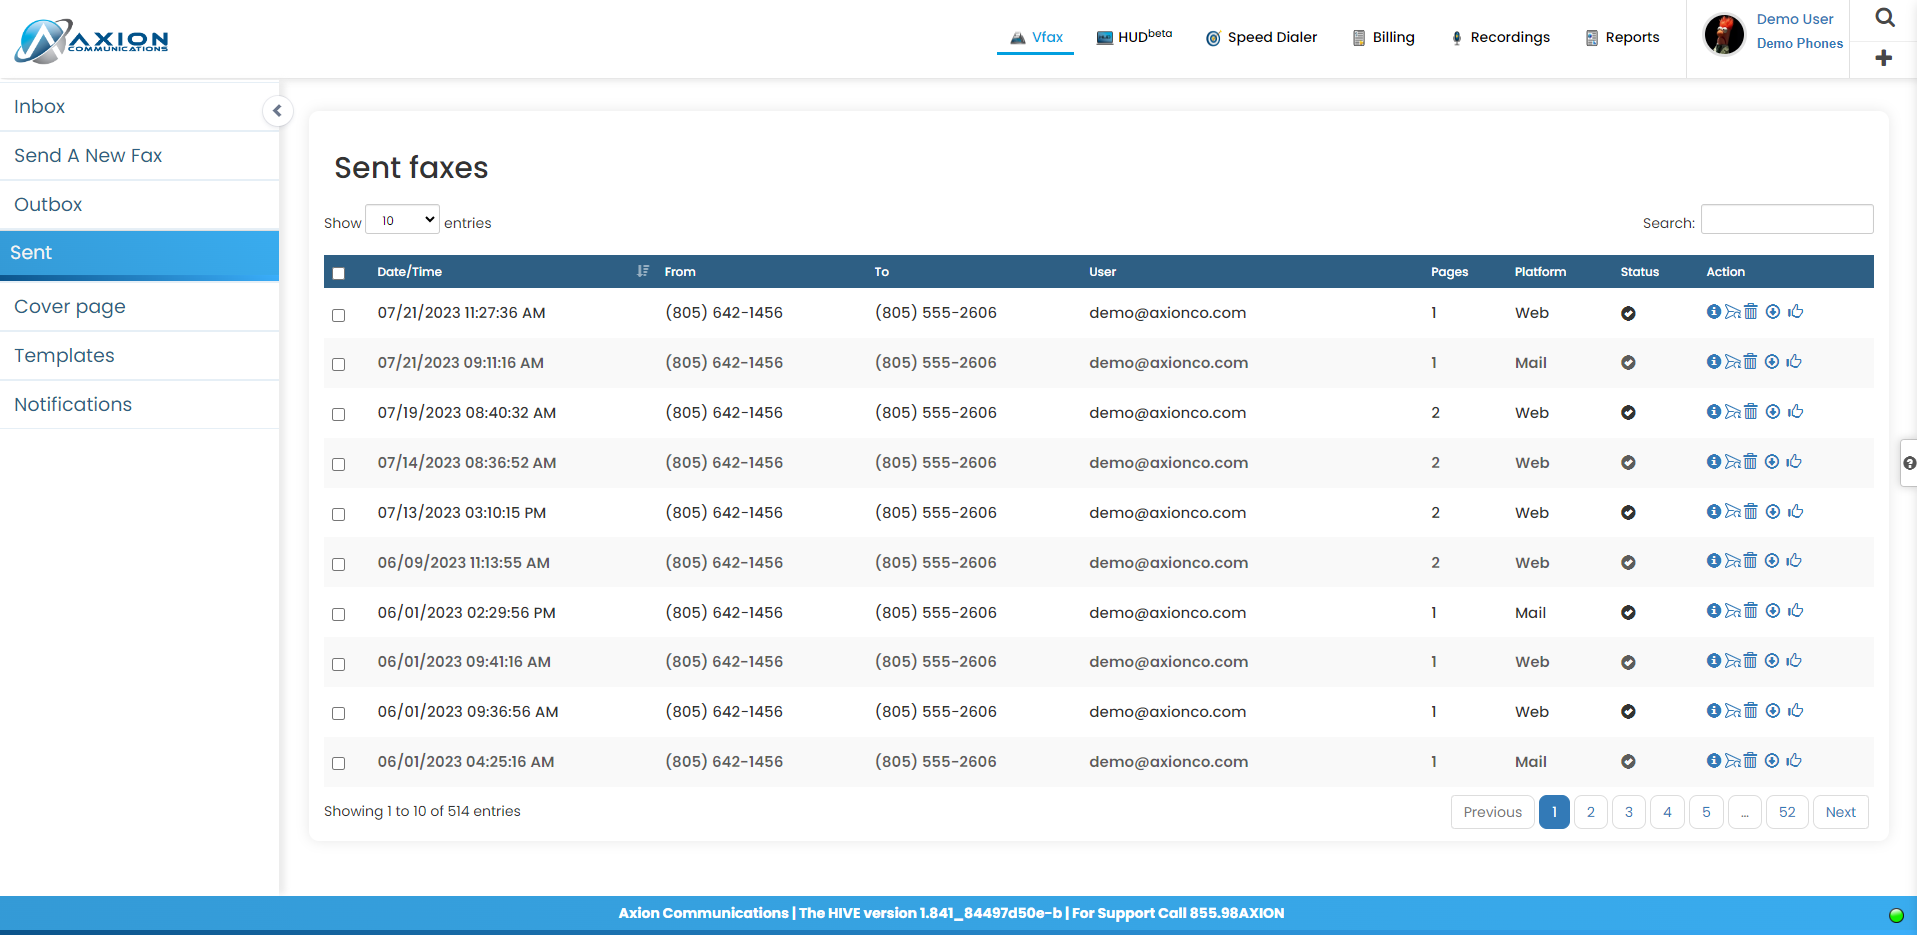Switch to the Billing tab
This screenshot has height=935, width=1917.
[1383, 37]
